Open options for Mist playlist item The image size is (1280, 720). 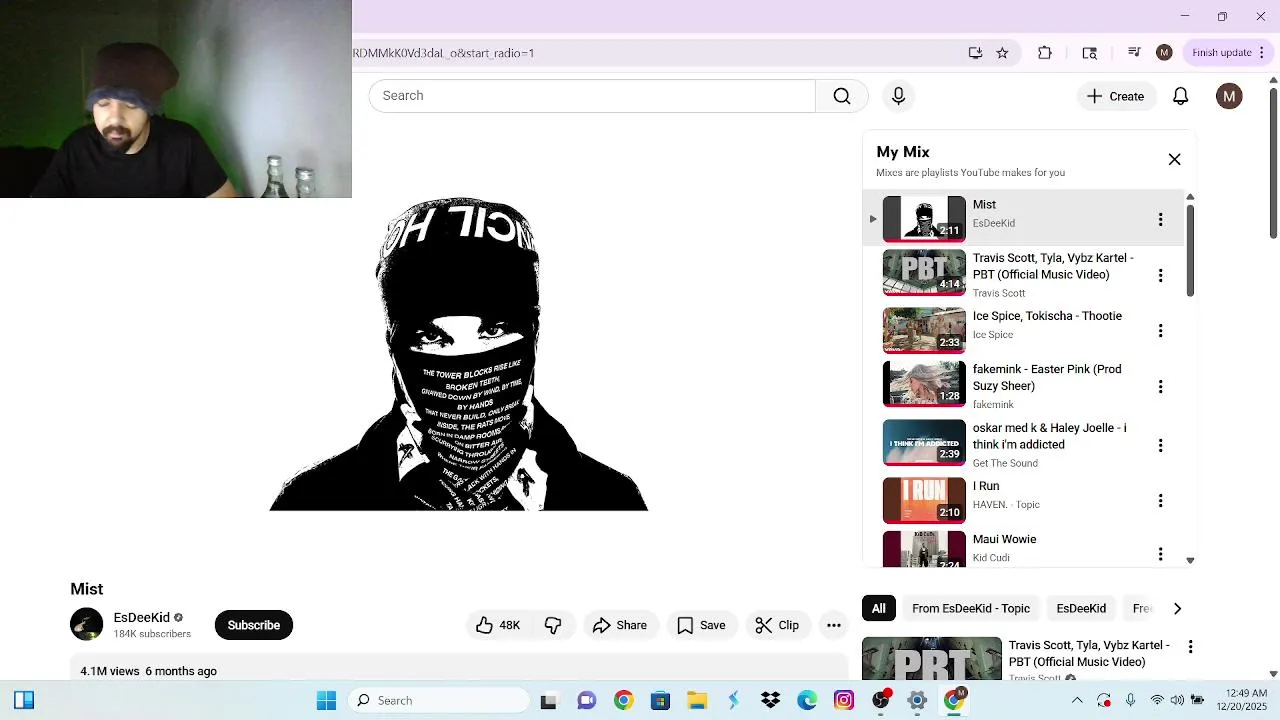click(x=1160, y=219)
